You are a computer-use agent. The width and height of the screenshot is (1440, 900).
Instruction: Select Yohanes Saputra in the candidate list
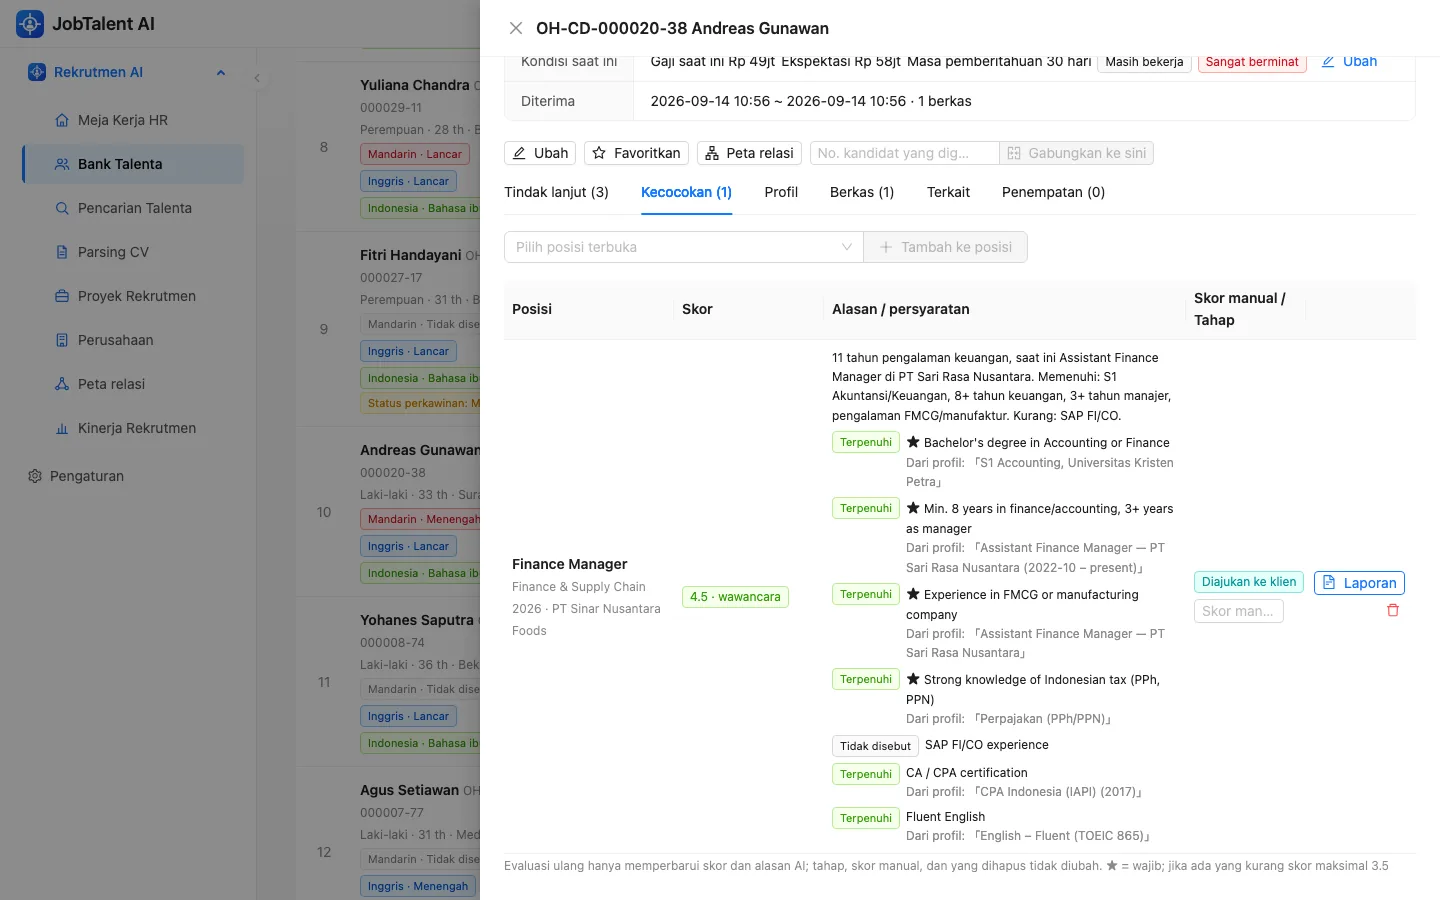417,620
